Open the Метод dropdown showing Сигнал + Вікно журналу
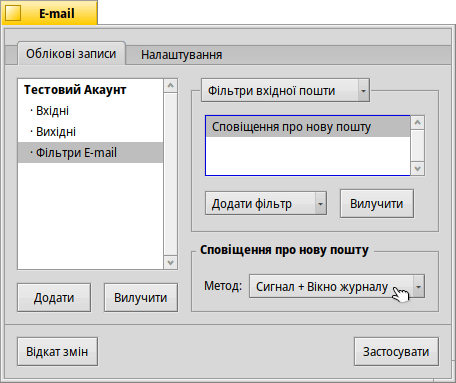 click(x=337, y=286)
